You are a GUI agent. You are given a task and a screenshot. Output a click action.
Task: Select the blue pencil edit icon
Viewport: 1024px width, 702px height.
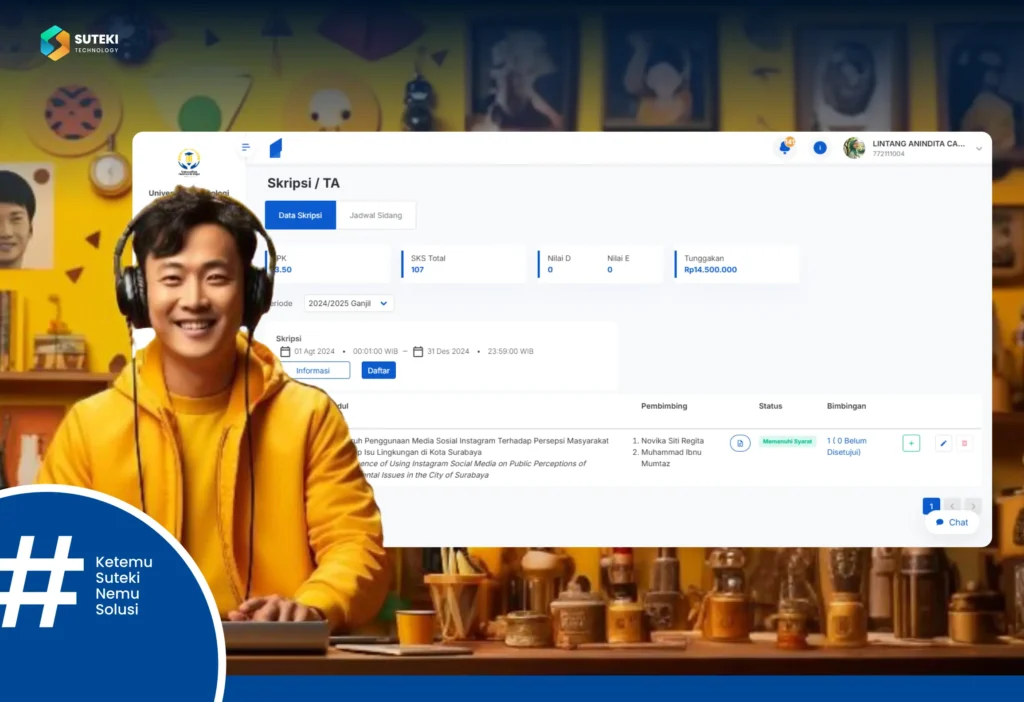pos(942,441)
